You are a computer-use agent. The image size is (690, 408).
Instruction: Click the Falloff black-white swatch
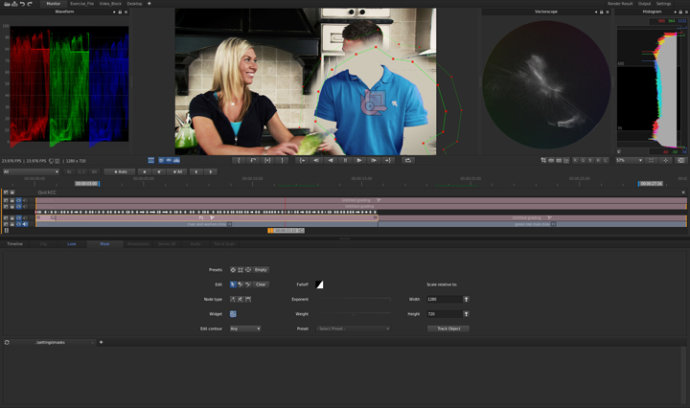click(x=320, y=284)
